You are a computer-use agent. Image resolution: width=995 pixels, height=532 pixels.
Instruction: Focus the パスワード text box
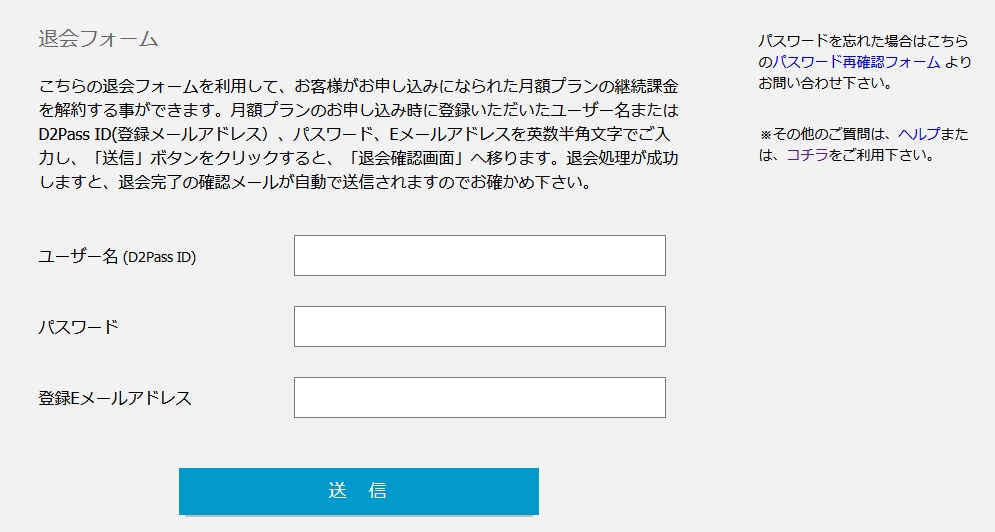[479, 327]
